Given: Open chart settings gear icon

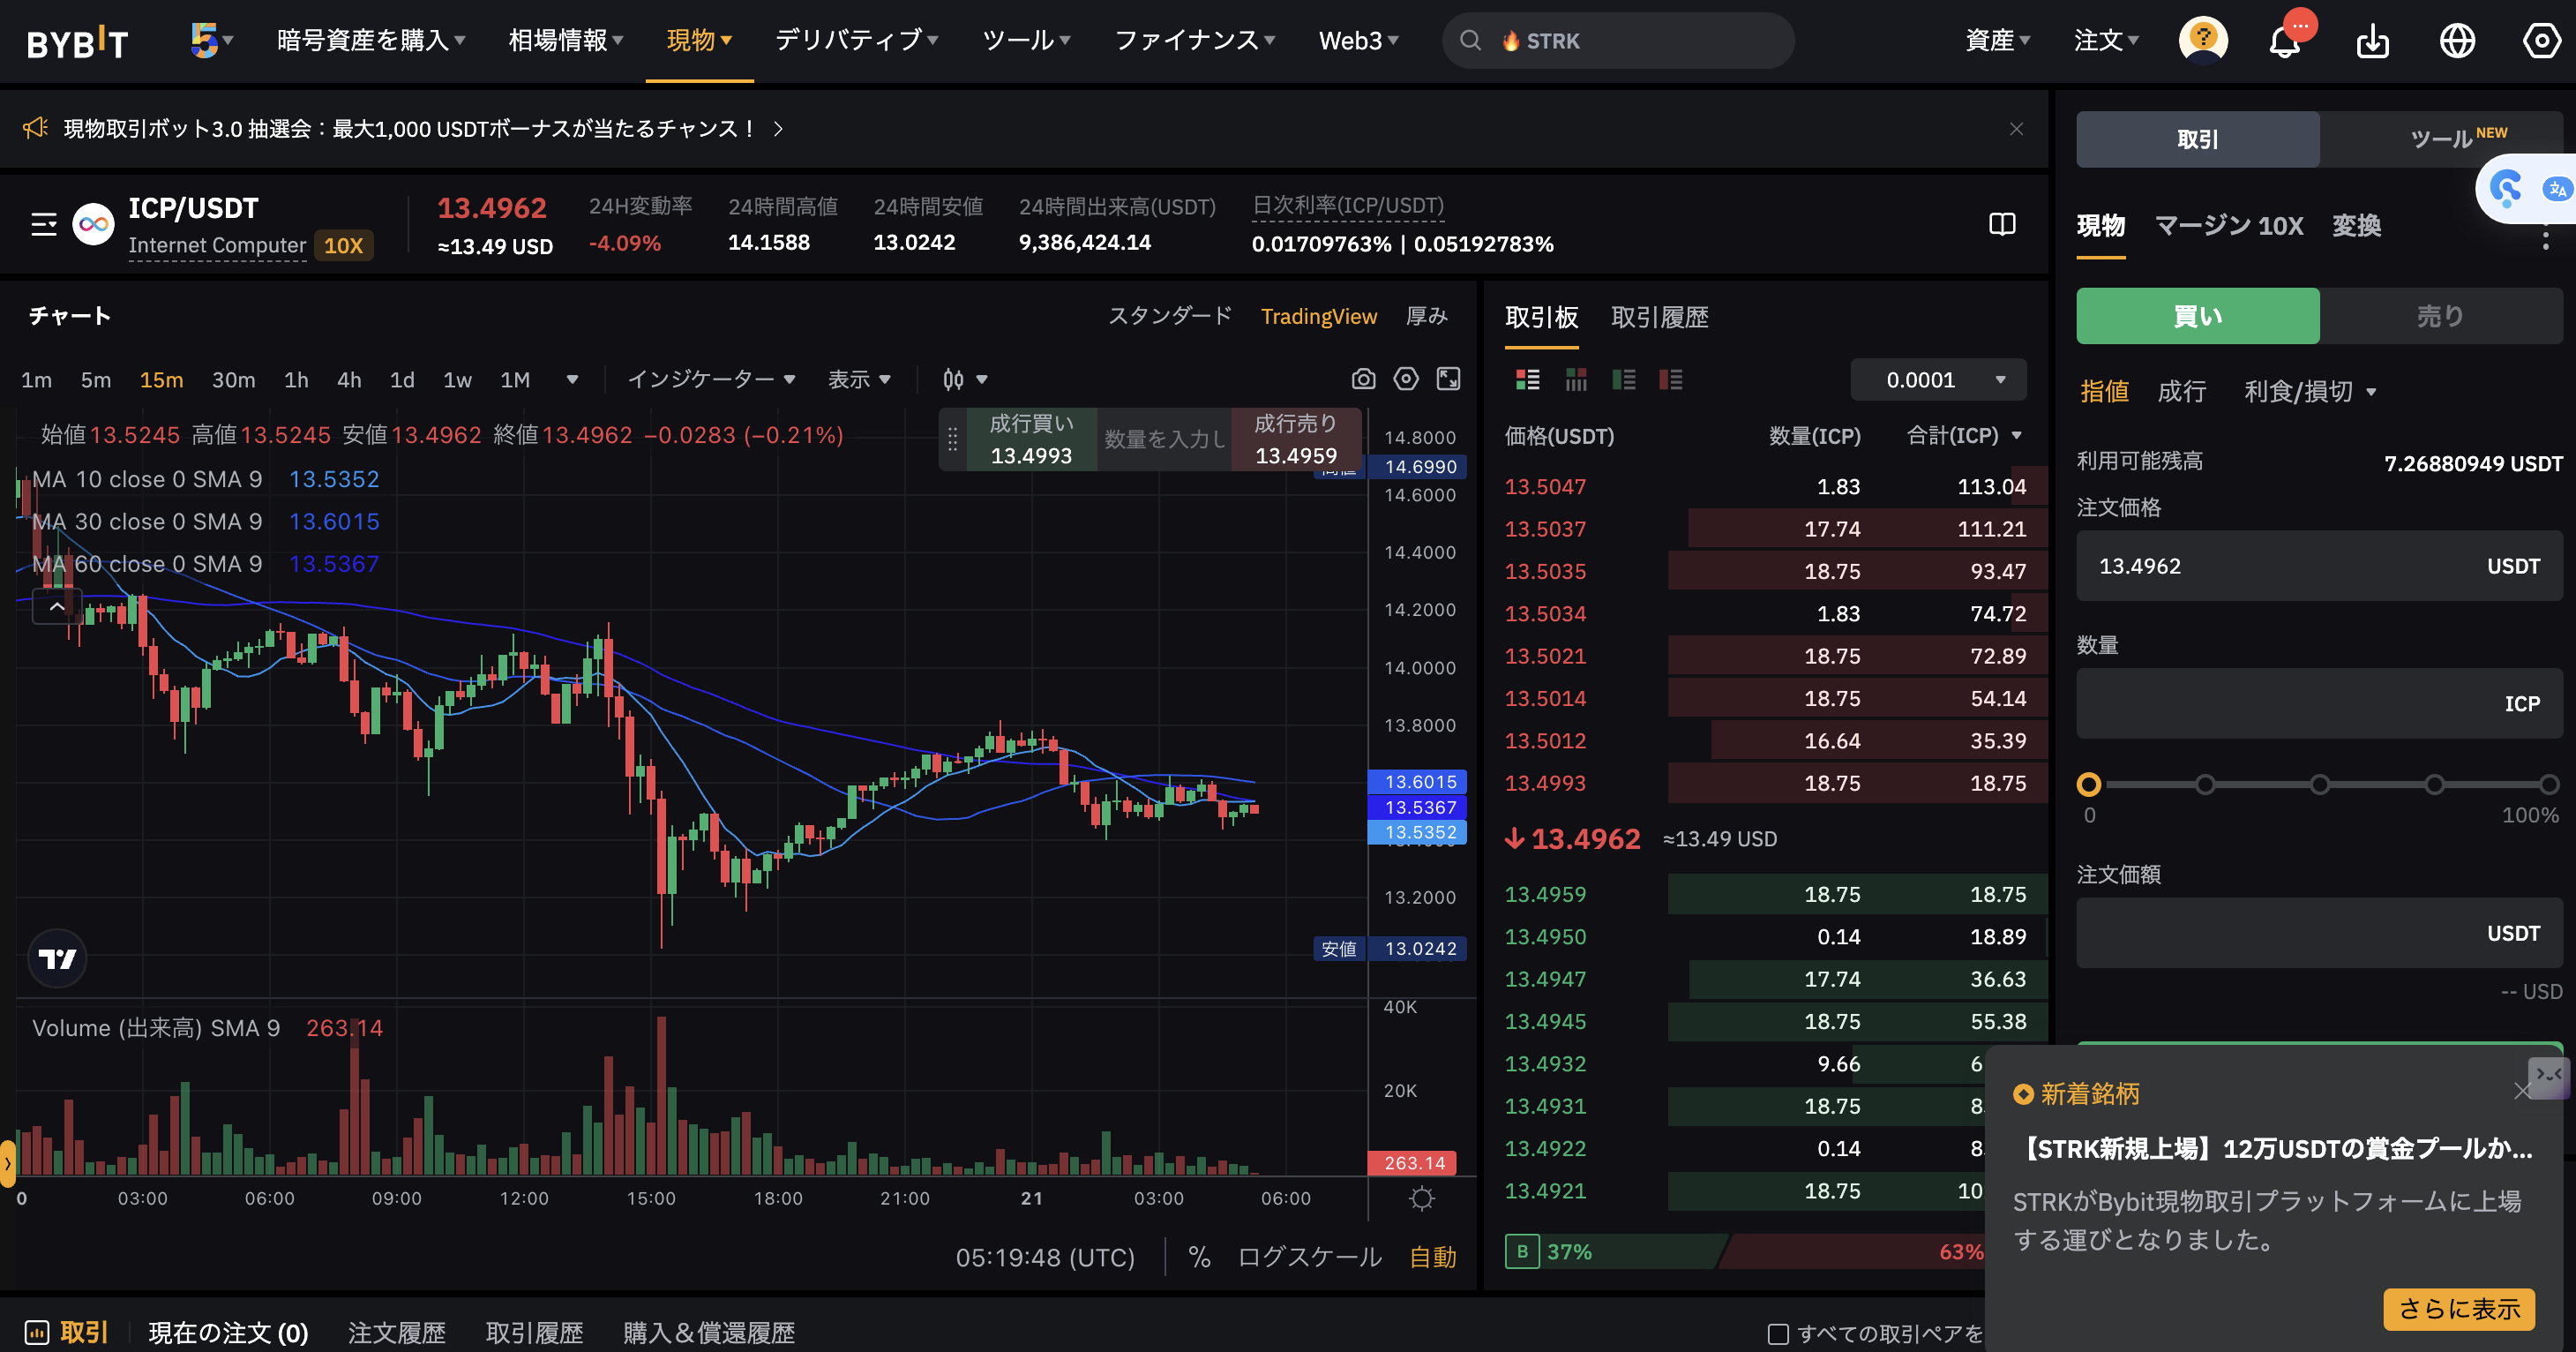Looking at the screenshot, I should coord(1406,379).
